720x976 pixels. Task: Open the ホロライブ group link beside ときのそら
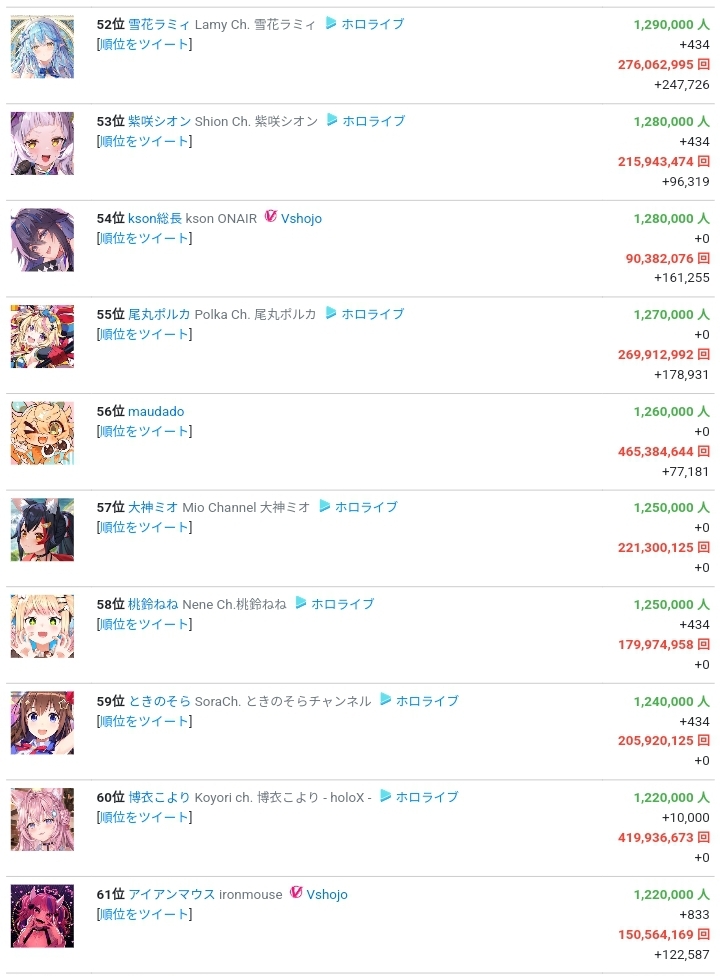427,701
